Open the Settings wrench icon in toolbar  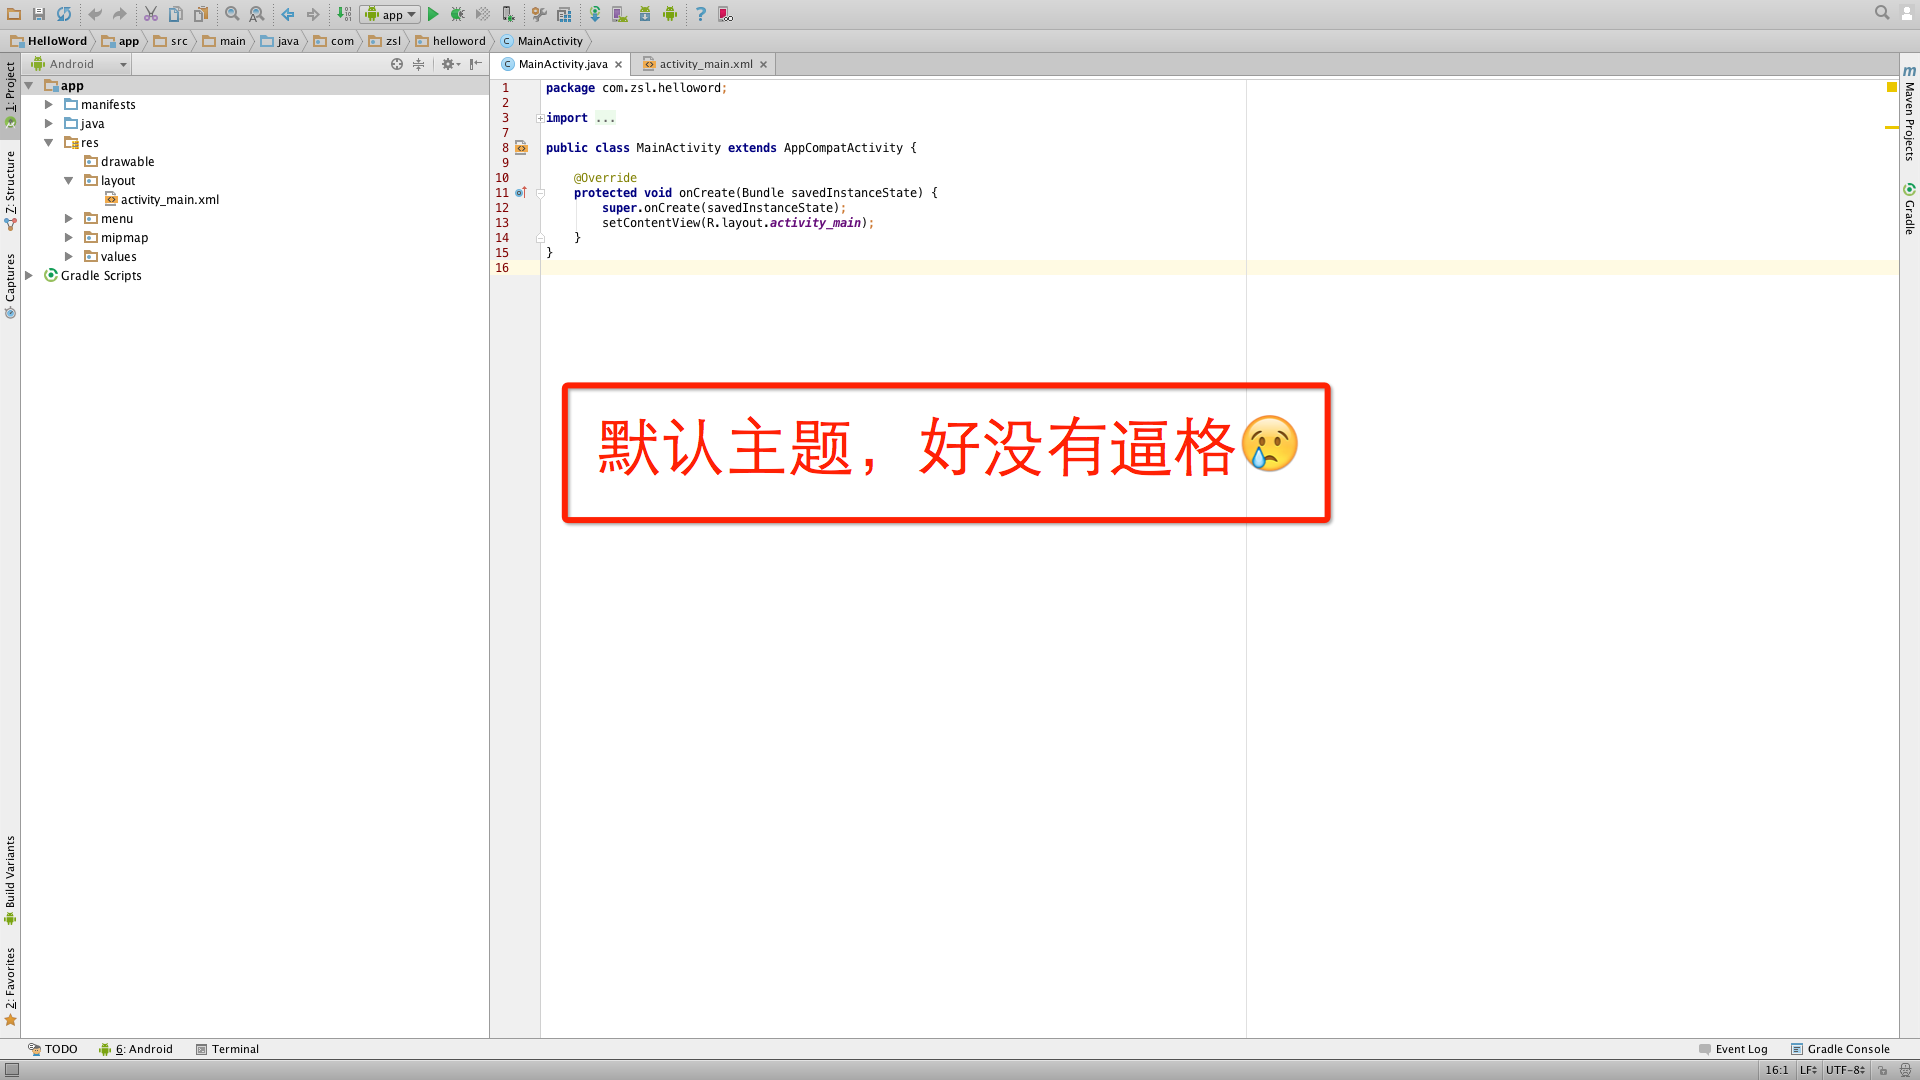(x=539, y=14)
